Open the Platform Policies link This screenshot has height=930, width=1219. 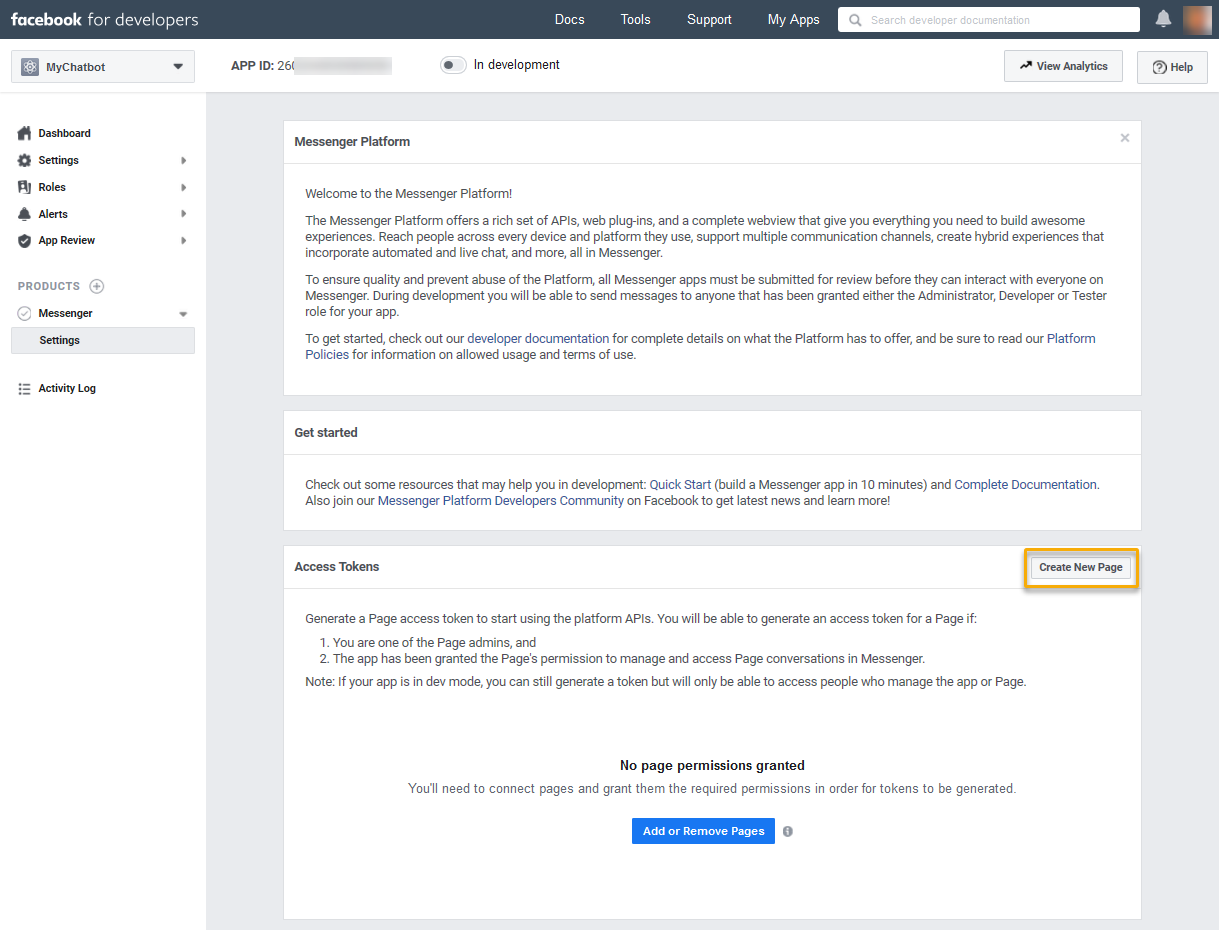click(x=700, y=347)
